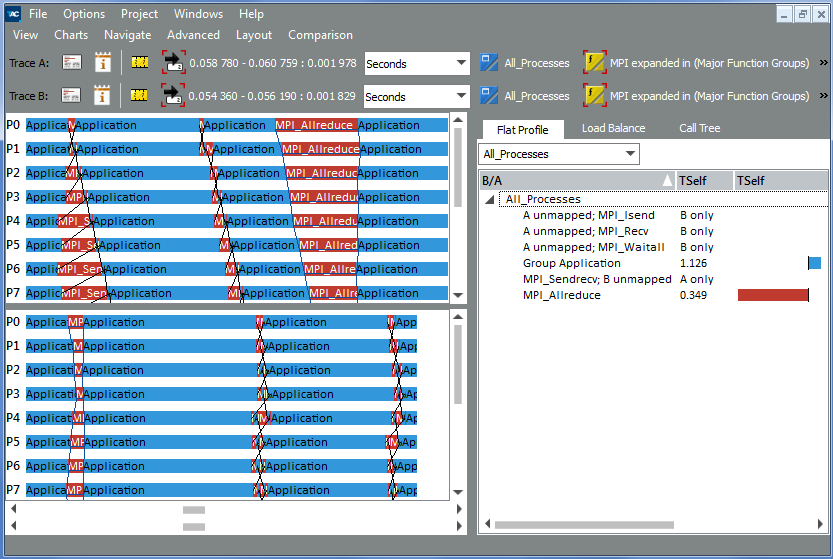The image size is (833, 559).
Task: Open Trace B Seconds unit dropdown
Action: 416,96
